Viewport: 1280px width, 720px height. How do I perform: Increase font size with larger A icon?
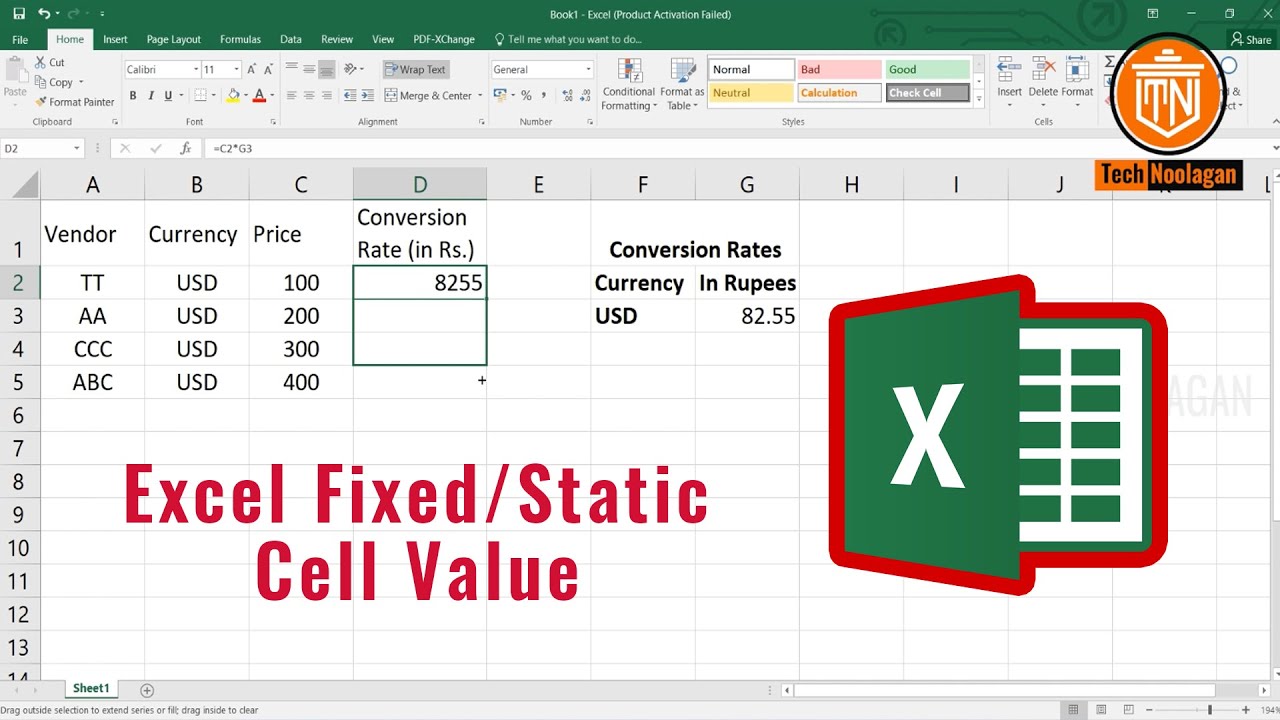pyautogui.click(x=254, y=70)
